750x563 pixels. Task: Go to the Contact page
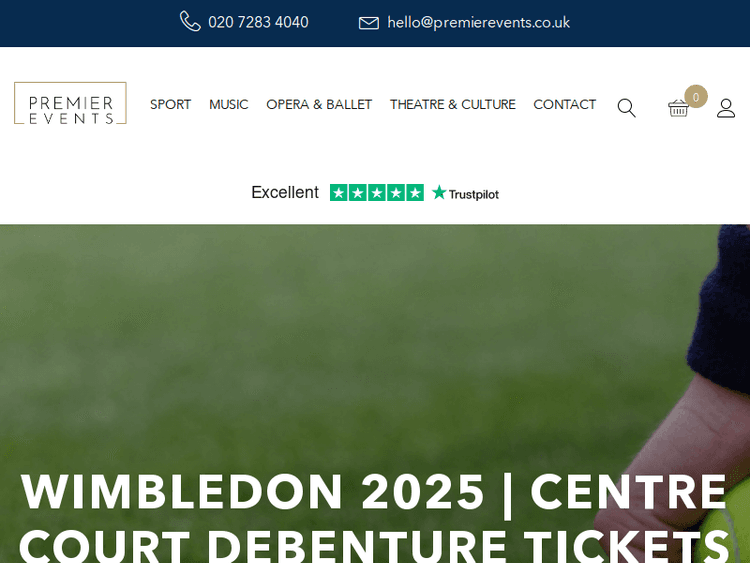click(564, 105)
